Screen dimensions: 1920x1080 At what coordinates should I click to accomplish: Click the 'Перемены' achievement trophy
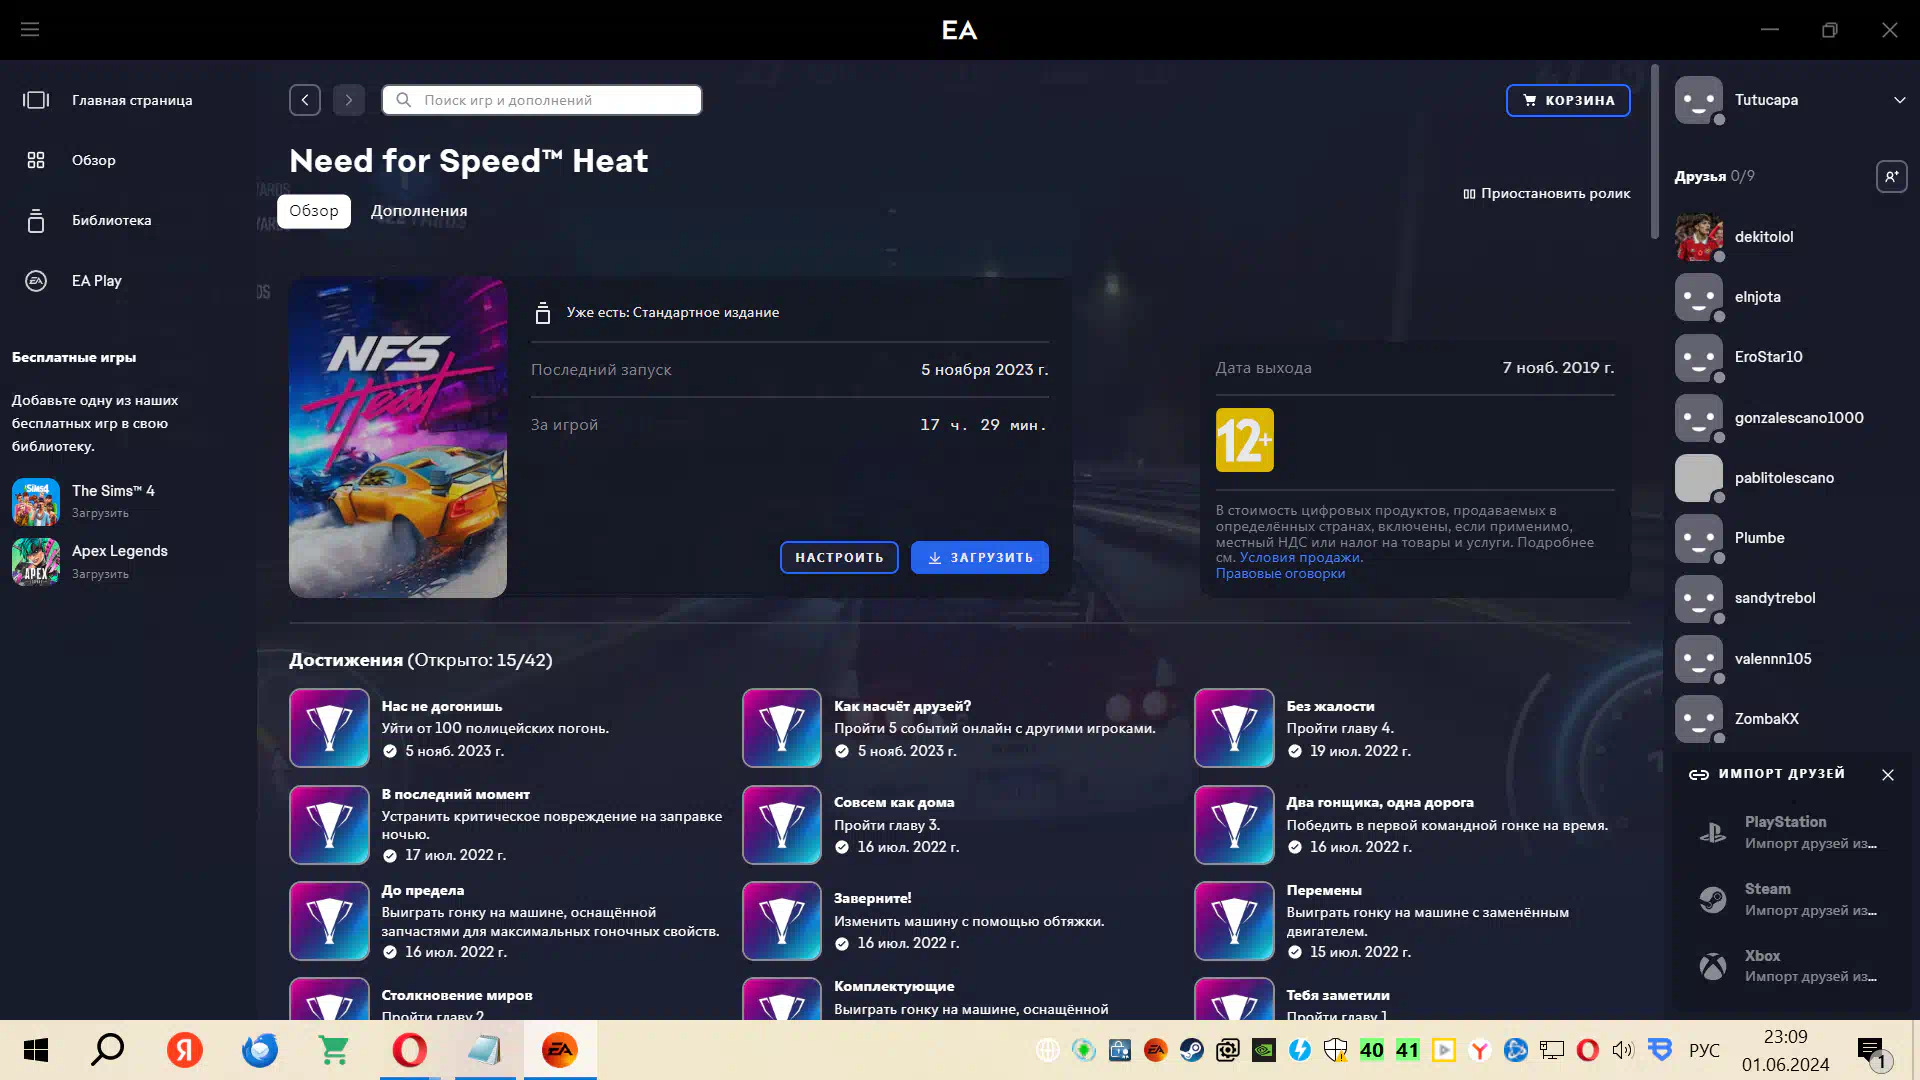click(1234, 921)
